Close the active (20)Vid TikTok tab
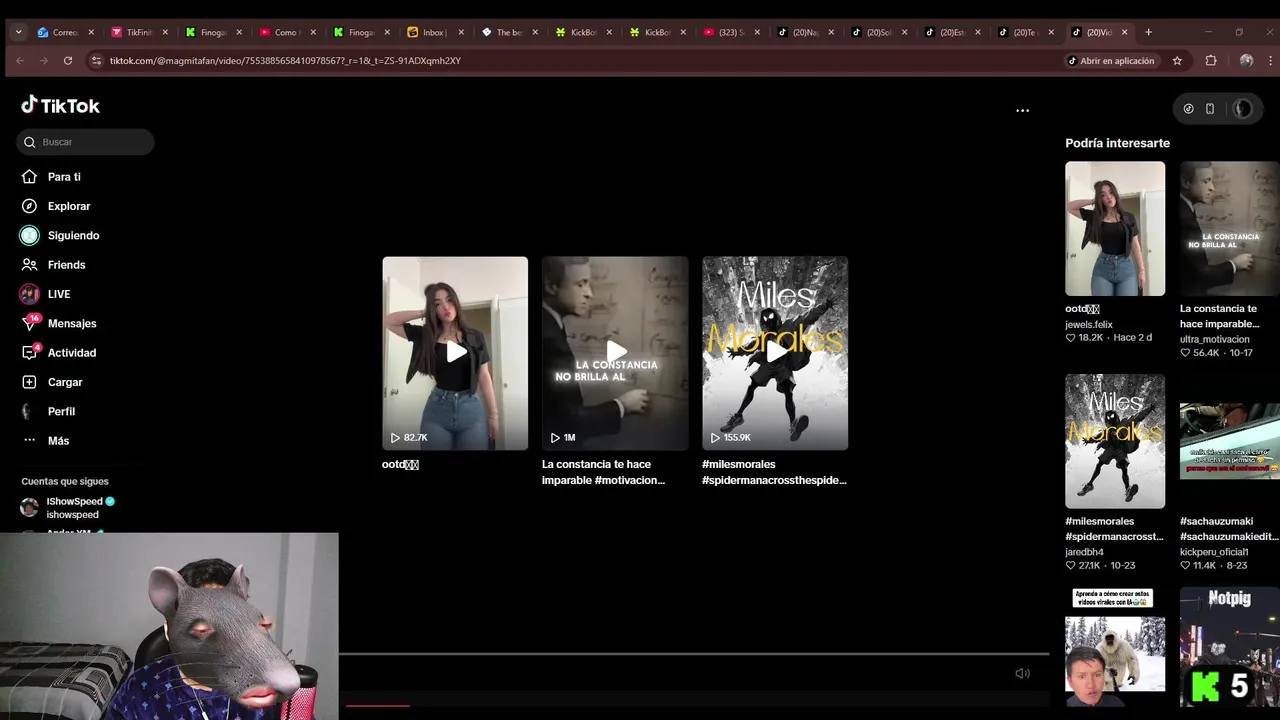This screenshot has height=720, width=1280. [x=1124, y=32]
